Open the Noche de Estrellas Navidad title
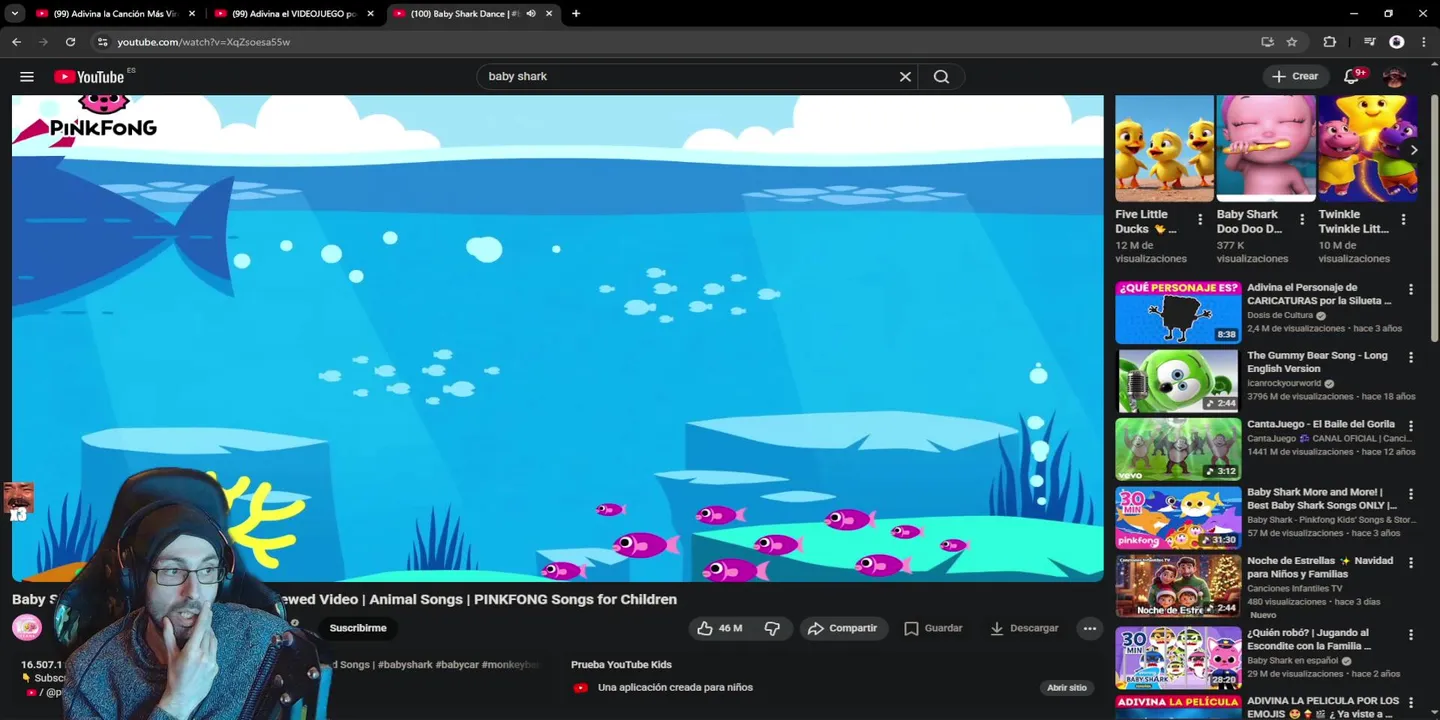This screenshot has height=720, width=1440. point(1320,567)
